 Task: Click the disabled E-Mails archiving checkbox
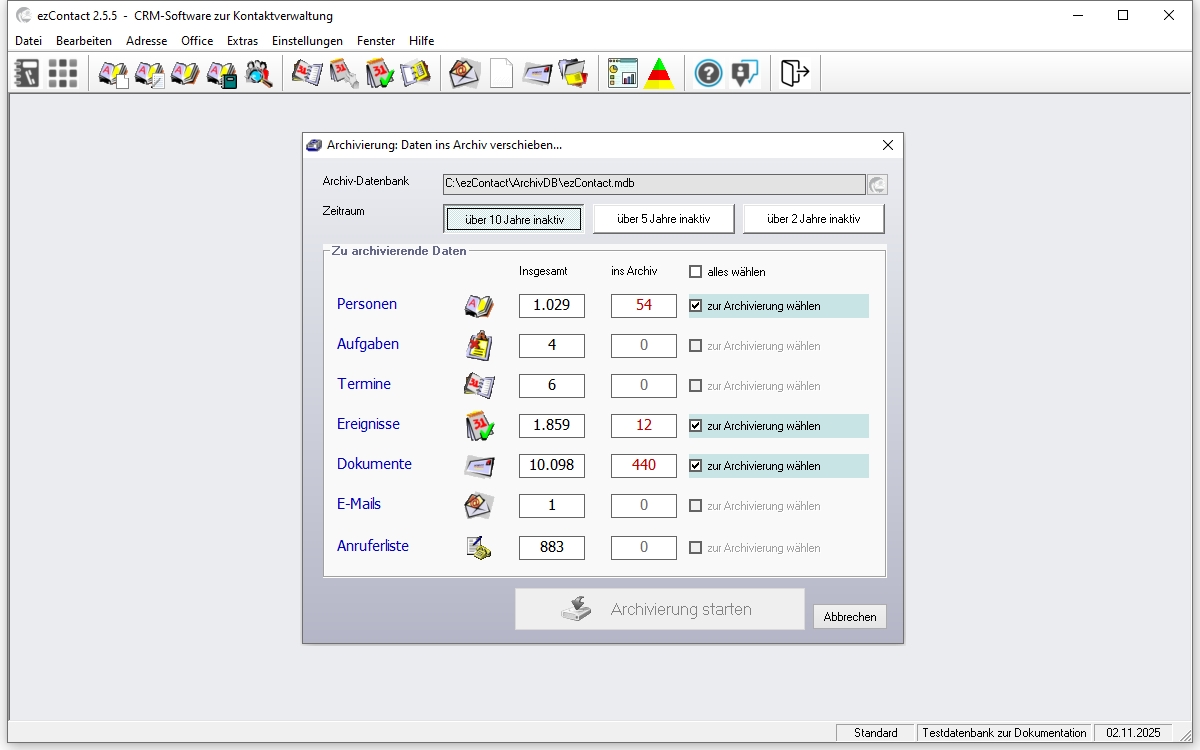[x=696, y=506]
